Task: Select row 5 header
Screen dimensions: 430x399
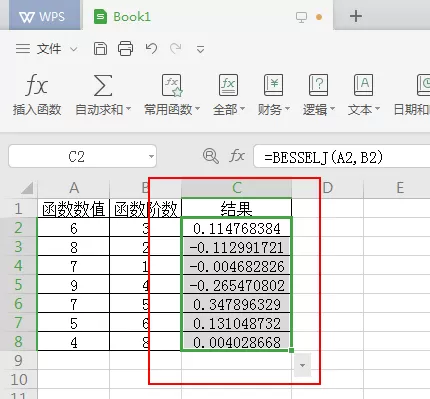Action: (x=18, y=284)
